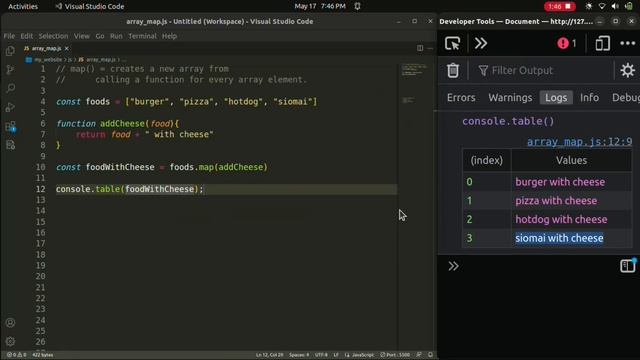This screenshot has width=640, height=360.
Task: Toggle the Warnings filter in console
Action: [510, 98]
